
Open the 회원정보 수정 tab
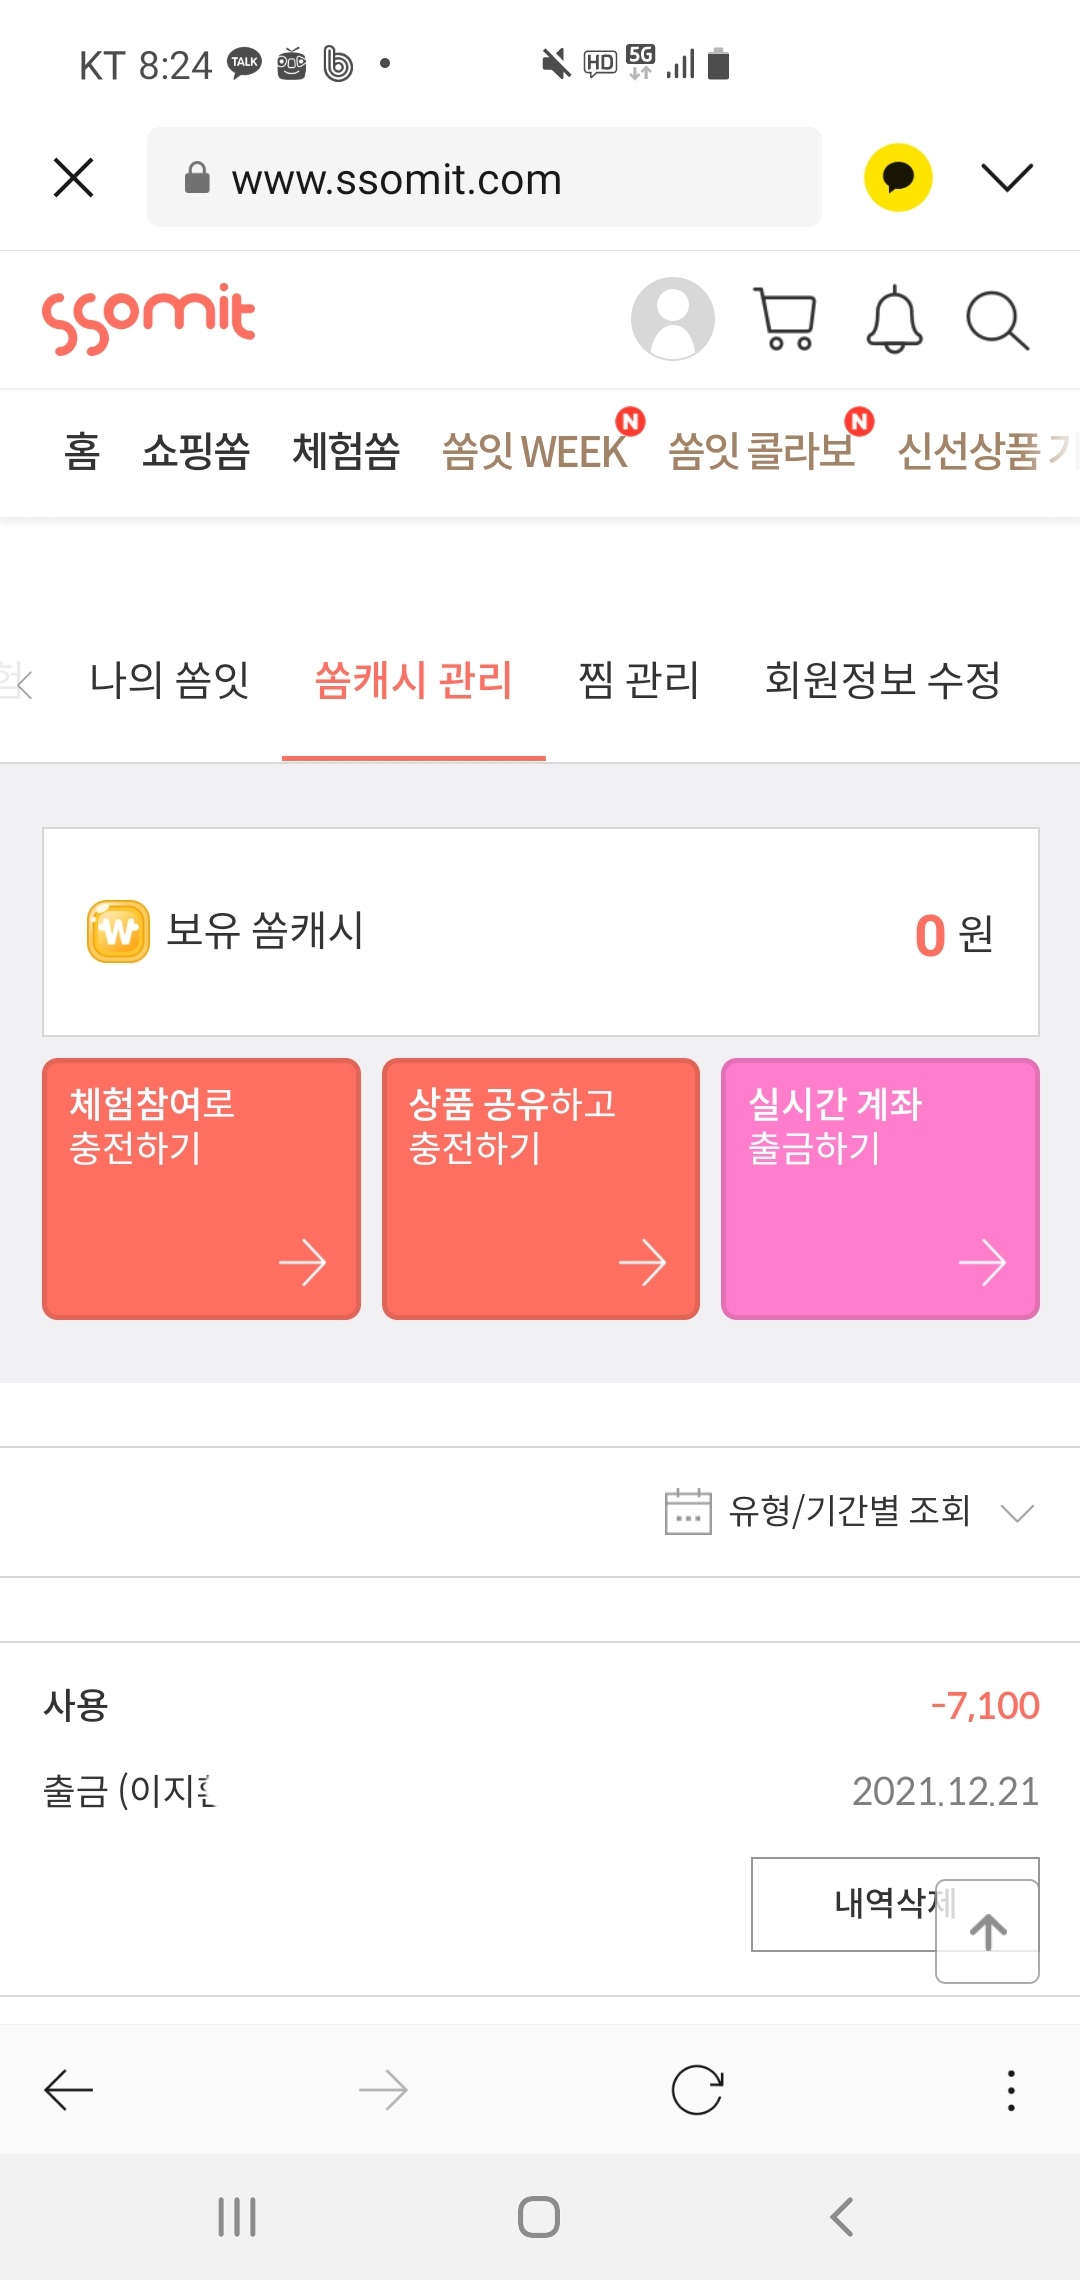click(882, 681)
